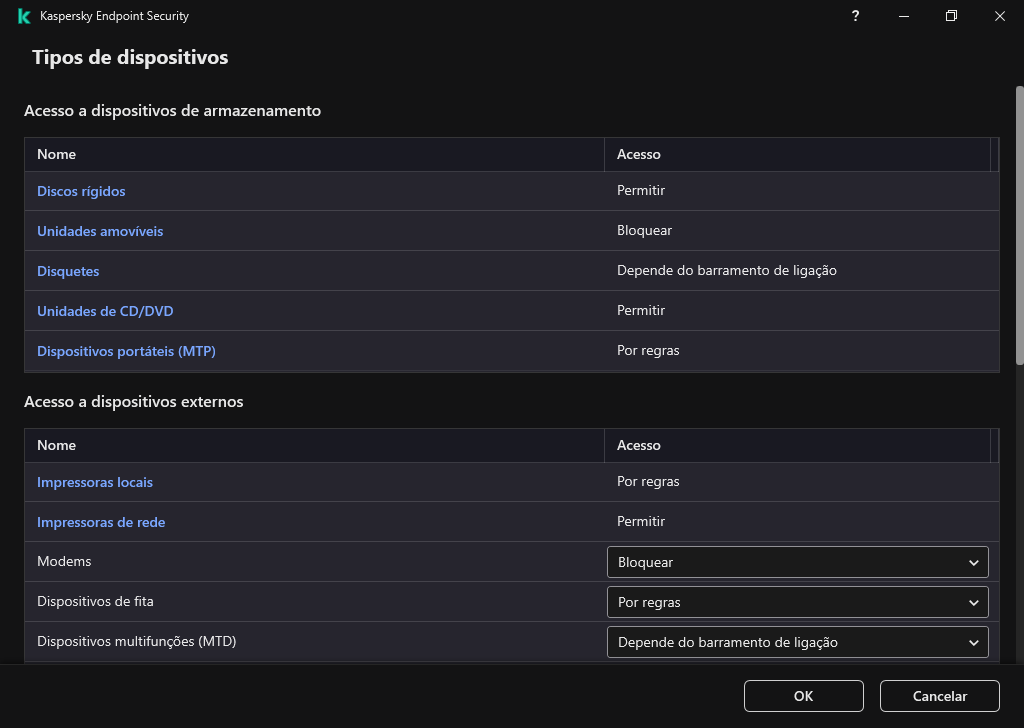Open Unidades amovíveis device settings
Image resolution: width=1024 pixels, height=728 pixels.
point(100,231)
